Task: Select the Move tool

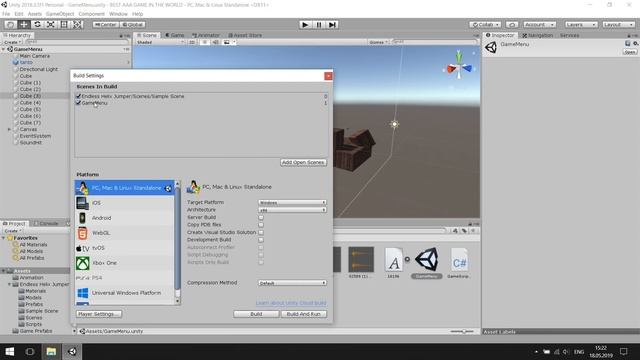Action: pyautogui.click(x=24, y=24)
